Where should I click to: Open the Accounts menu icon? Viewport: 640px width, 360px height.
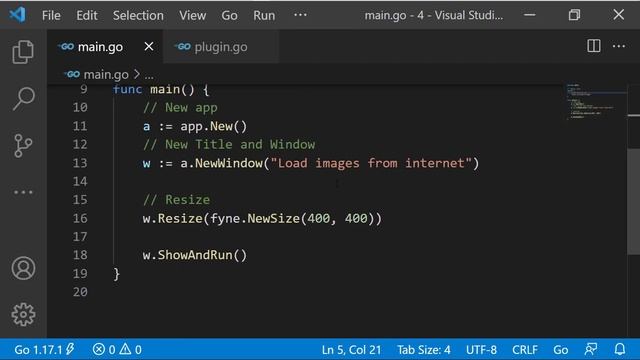click(23, 268)
